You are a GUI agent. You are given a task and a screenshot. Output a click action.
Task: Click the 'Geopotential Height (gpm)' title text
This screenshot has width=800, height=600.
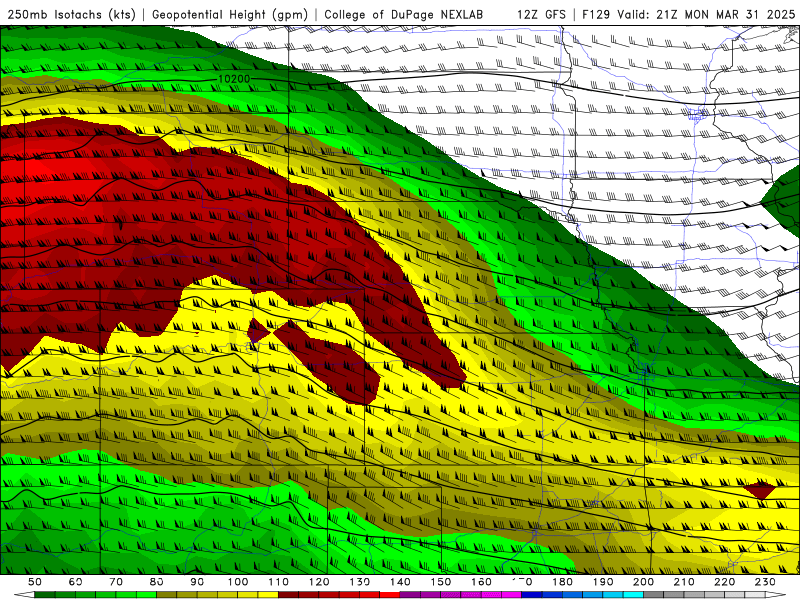click(x=230, y=14)
